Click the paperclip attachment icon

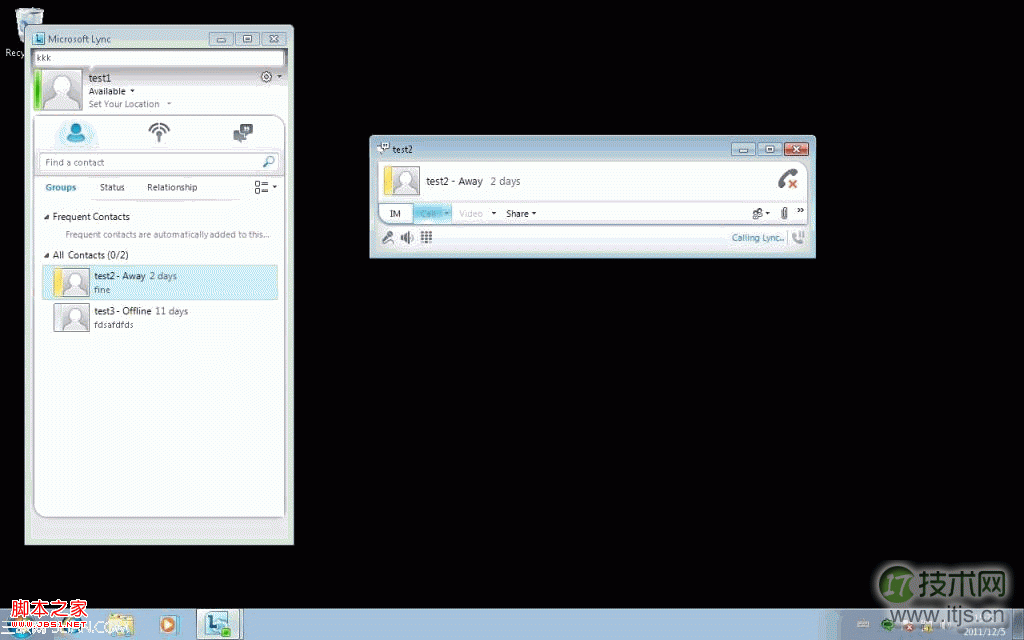pos(783,213)
